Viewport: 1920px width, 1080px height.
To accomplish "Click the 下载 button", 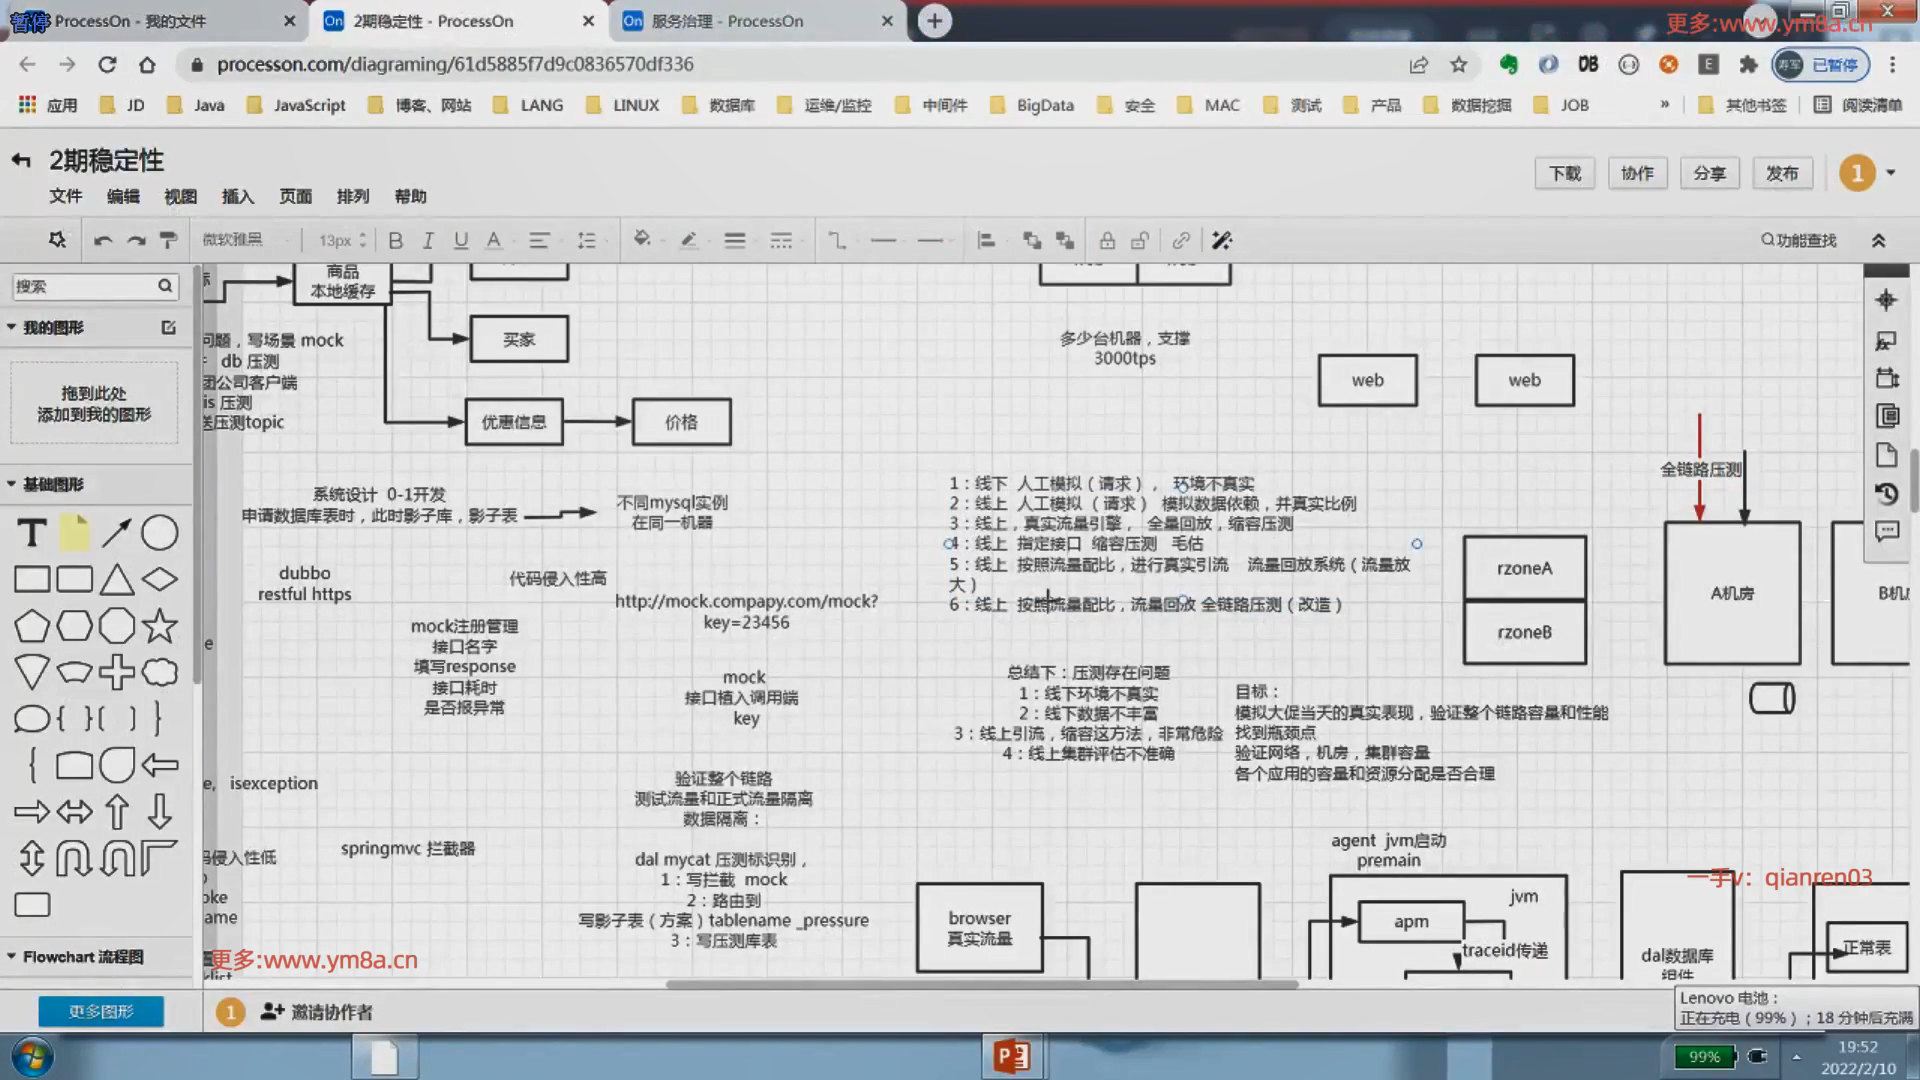I will coord(1565,173).
